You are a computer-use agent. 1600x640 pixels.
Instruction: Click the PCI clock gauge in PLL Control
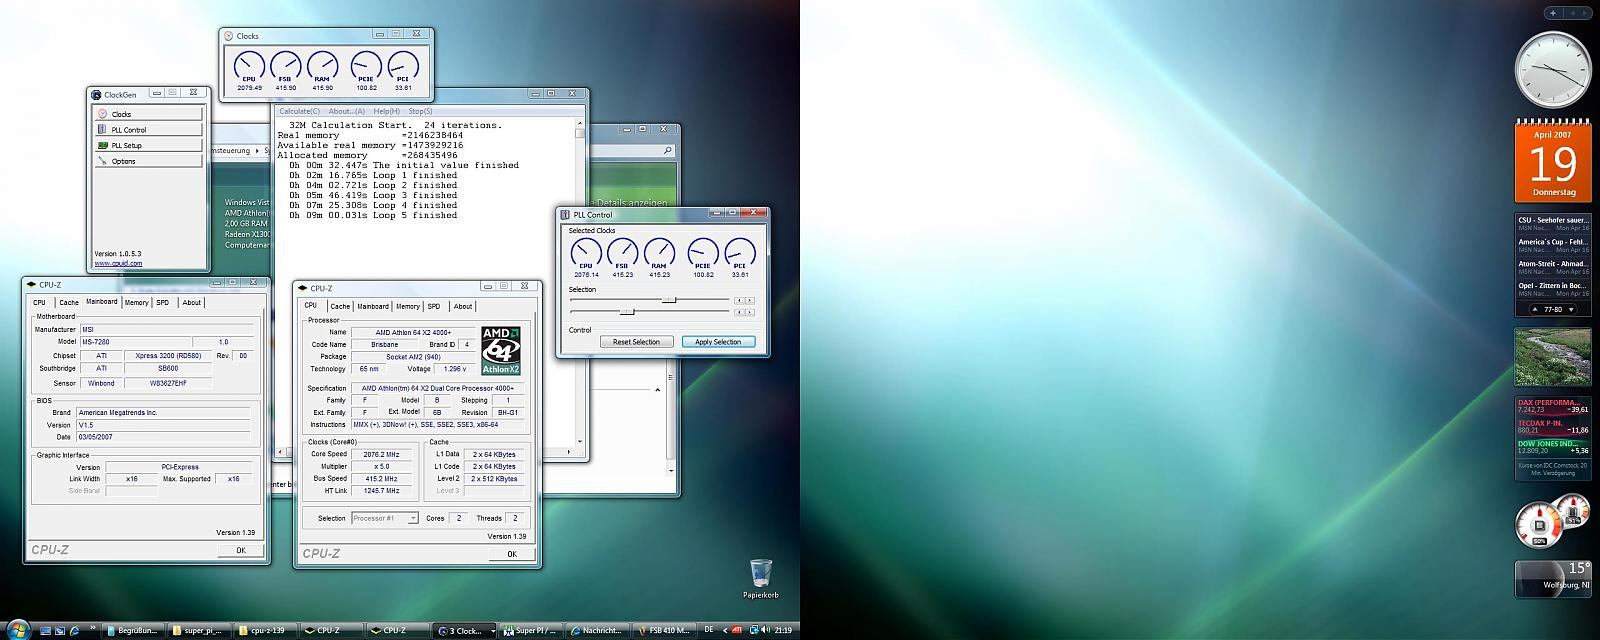pos(740,257)
